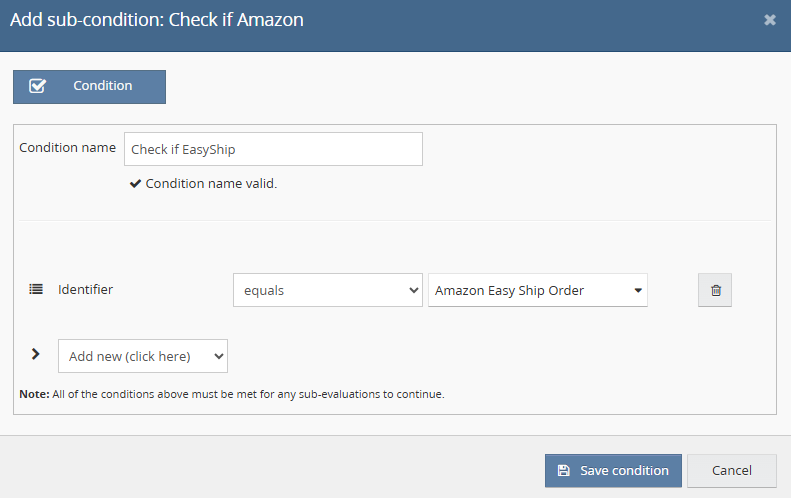
Task: Click the checkmark icon before "Condition name valid"
Action: [135, 184]
